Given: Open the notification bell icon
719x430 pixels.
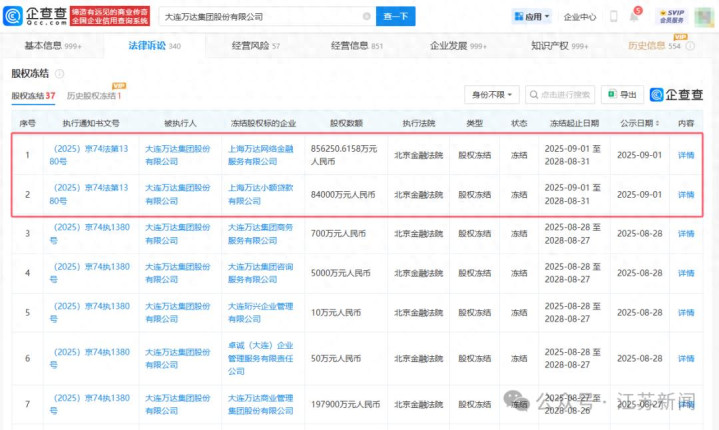Looking at the screenshot, I should [635, 17].
